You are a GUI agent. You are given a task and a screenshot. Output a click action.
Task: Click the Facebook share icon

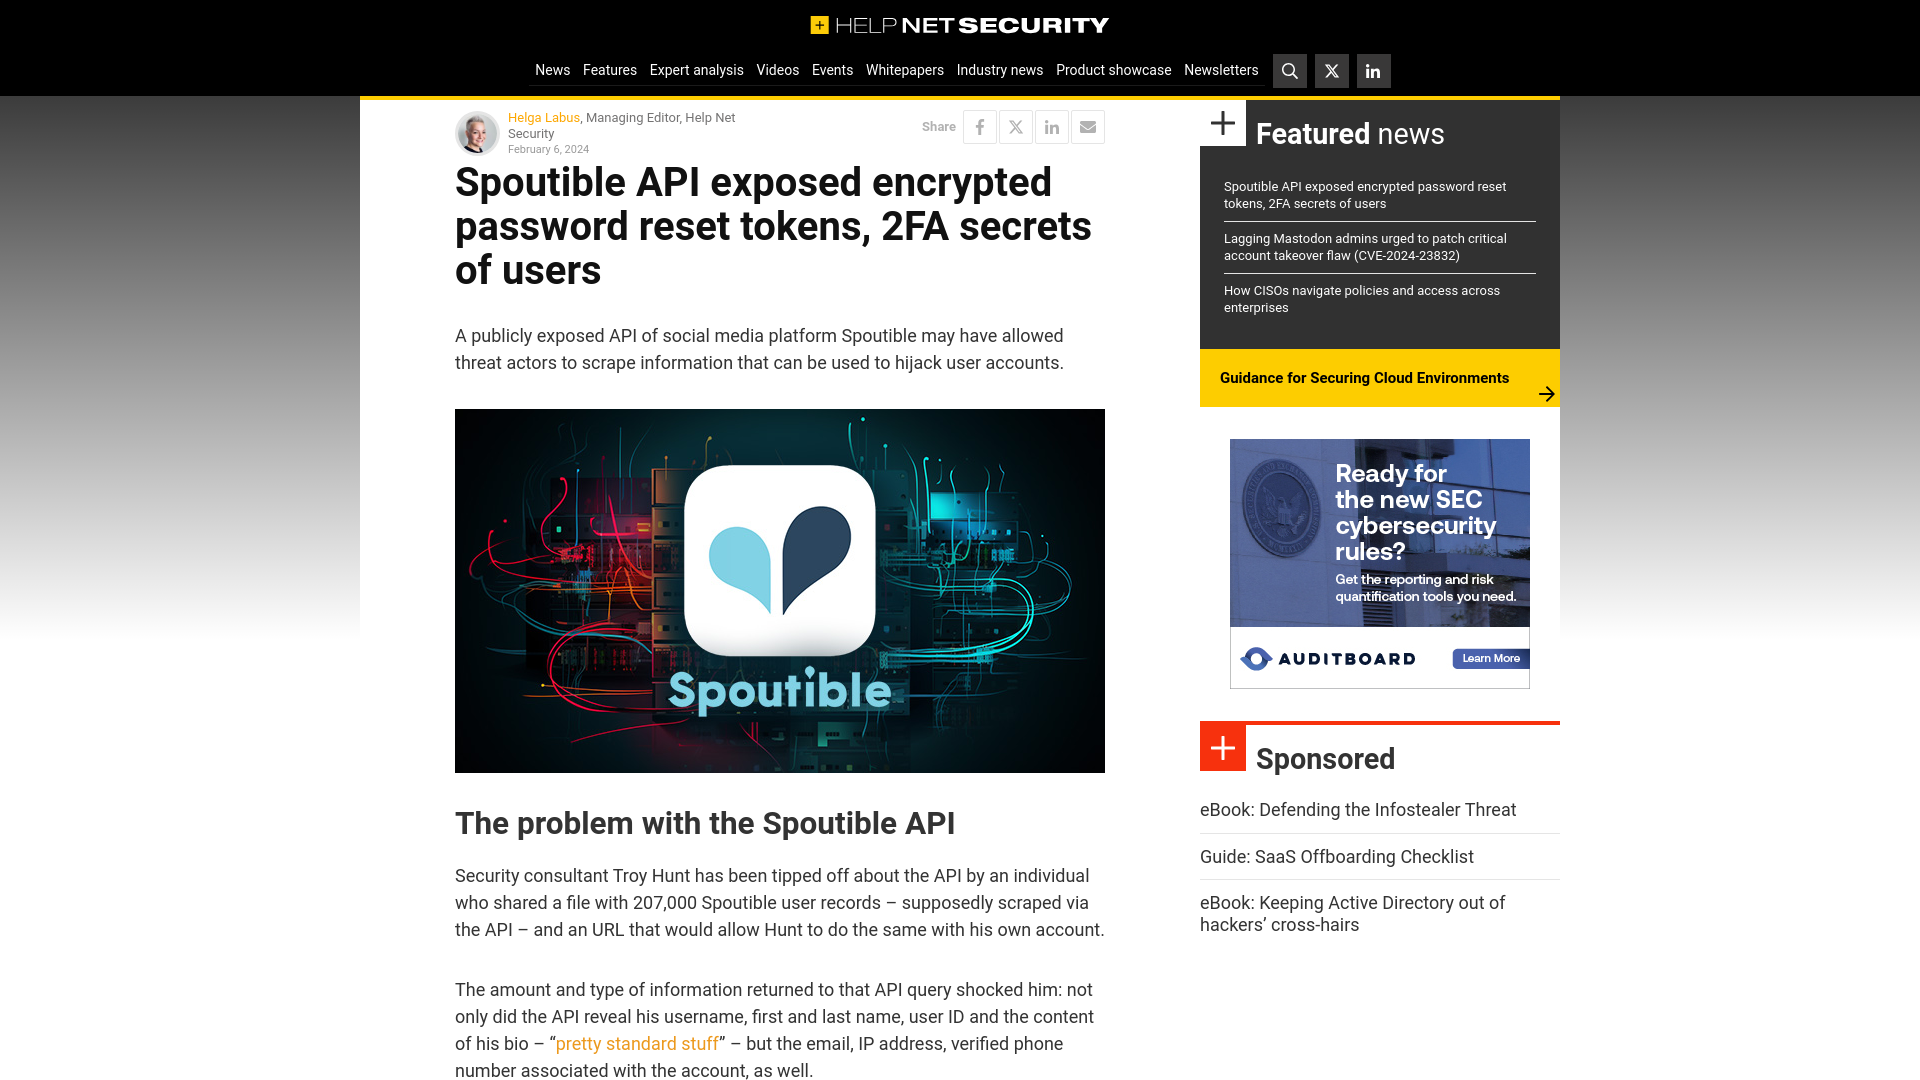(x=980, y=125)
